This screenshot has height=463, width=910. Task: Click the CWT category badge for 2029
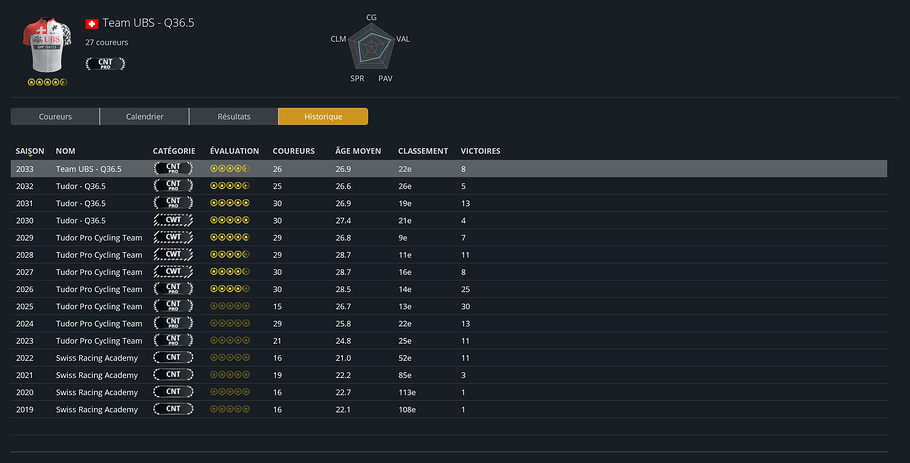coord(173,237)
